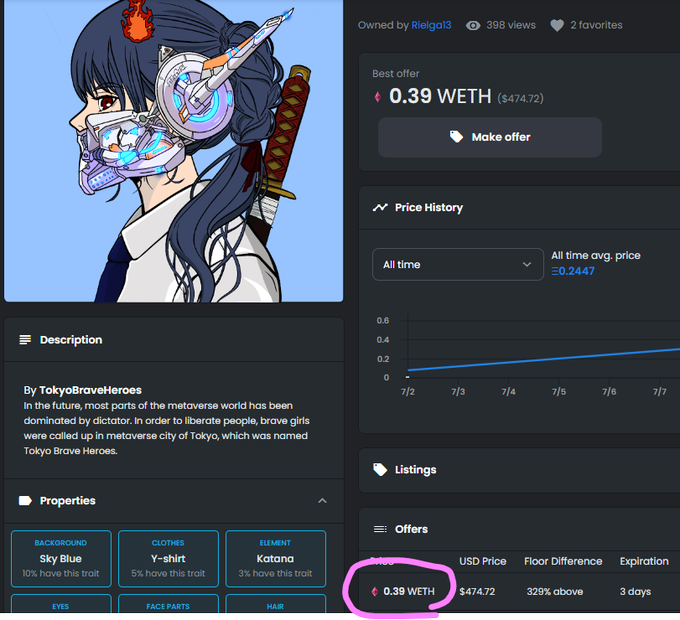Screen dimensions: 680x620
Task: Click the 7/2 date label on chart
Action: (408, 392)
